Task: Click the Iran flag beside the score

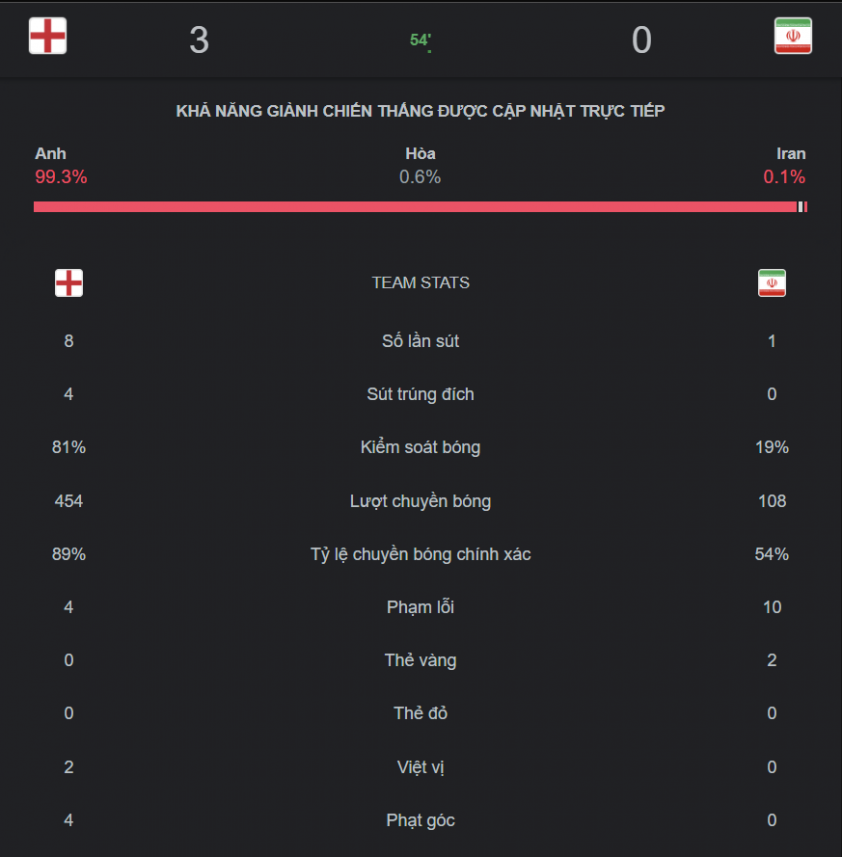Action: [x=793, y=36]
